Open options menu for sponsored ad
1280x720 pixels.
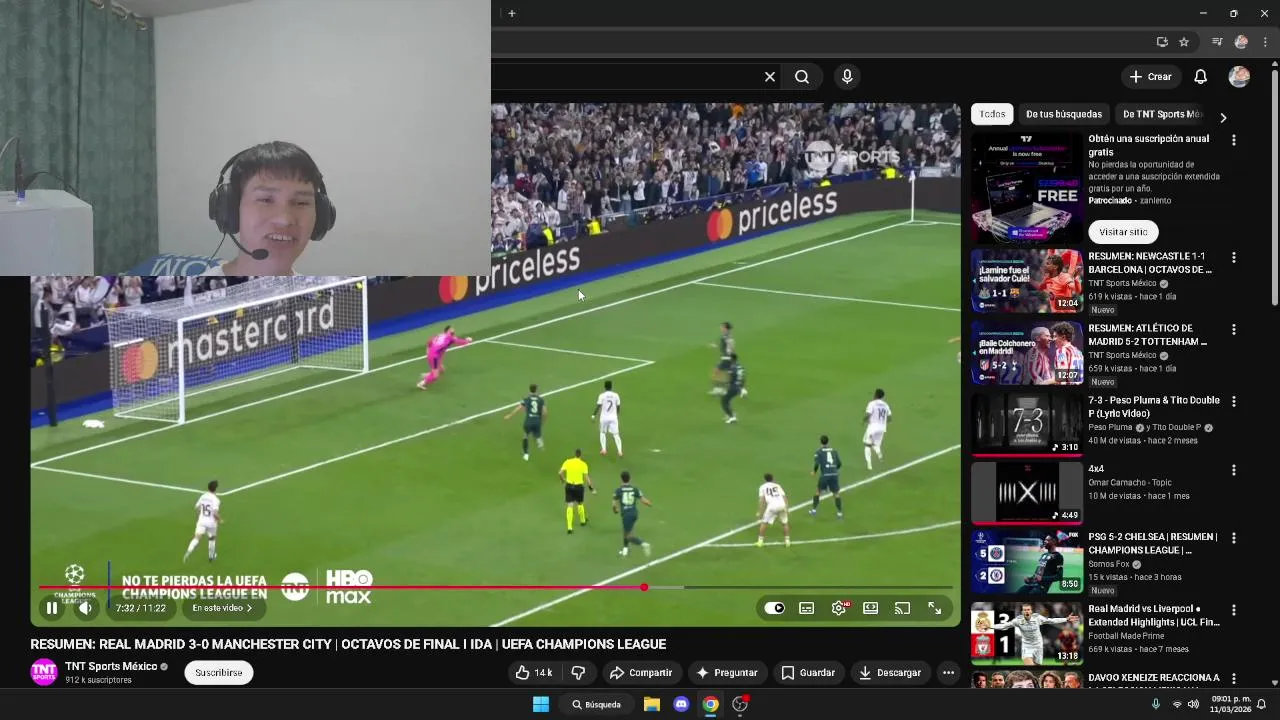click(x=1234, y=140)
